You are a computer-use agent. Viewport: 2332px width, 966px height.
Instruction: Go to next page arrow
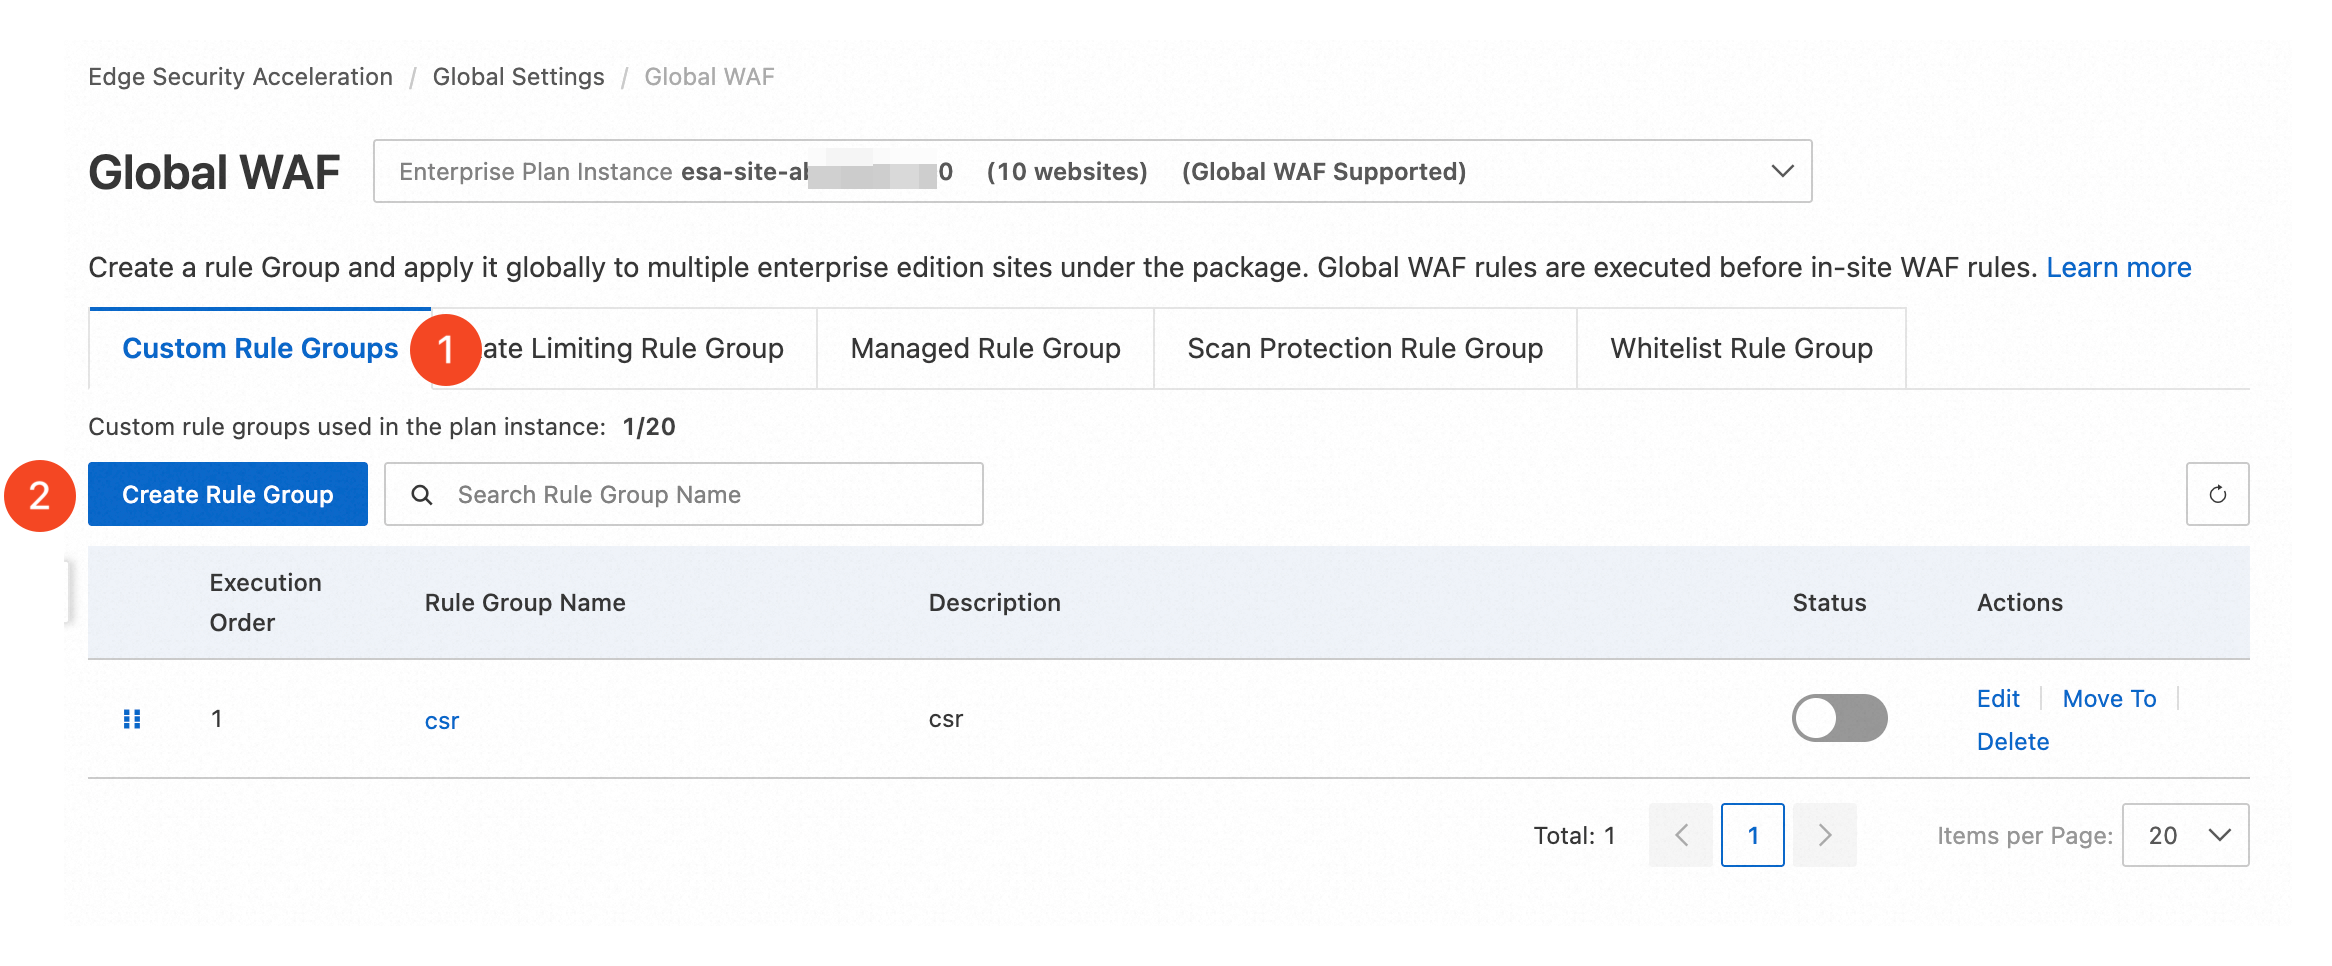tap(1825, 835)
